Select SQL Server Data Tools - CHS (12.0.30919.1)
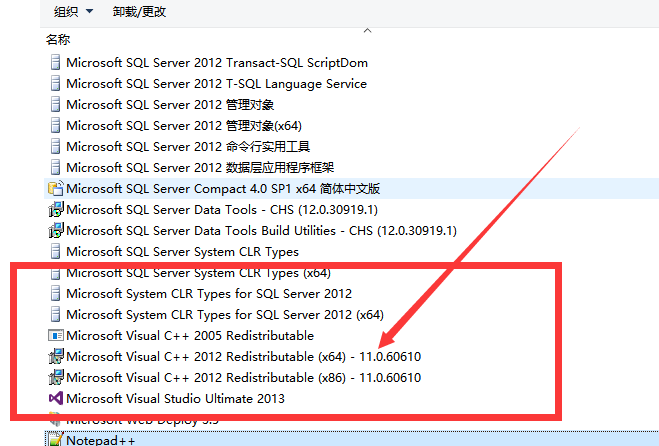 [x=222, y=209]
